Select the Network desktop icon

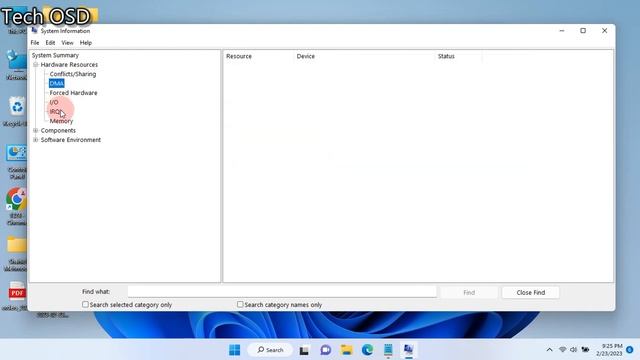[17, 65]
